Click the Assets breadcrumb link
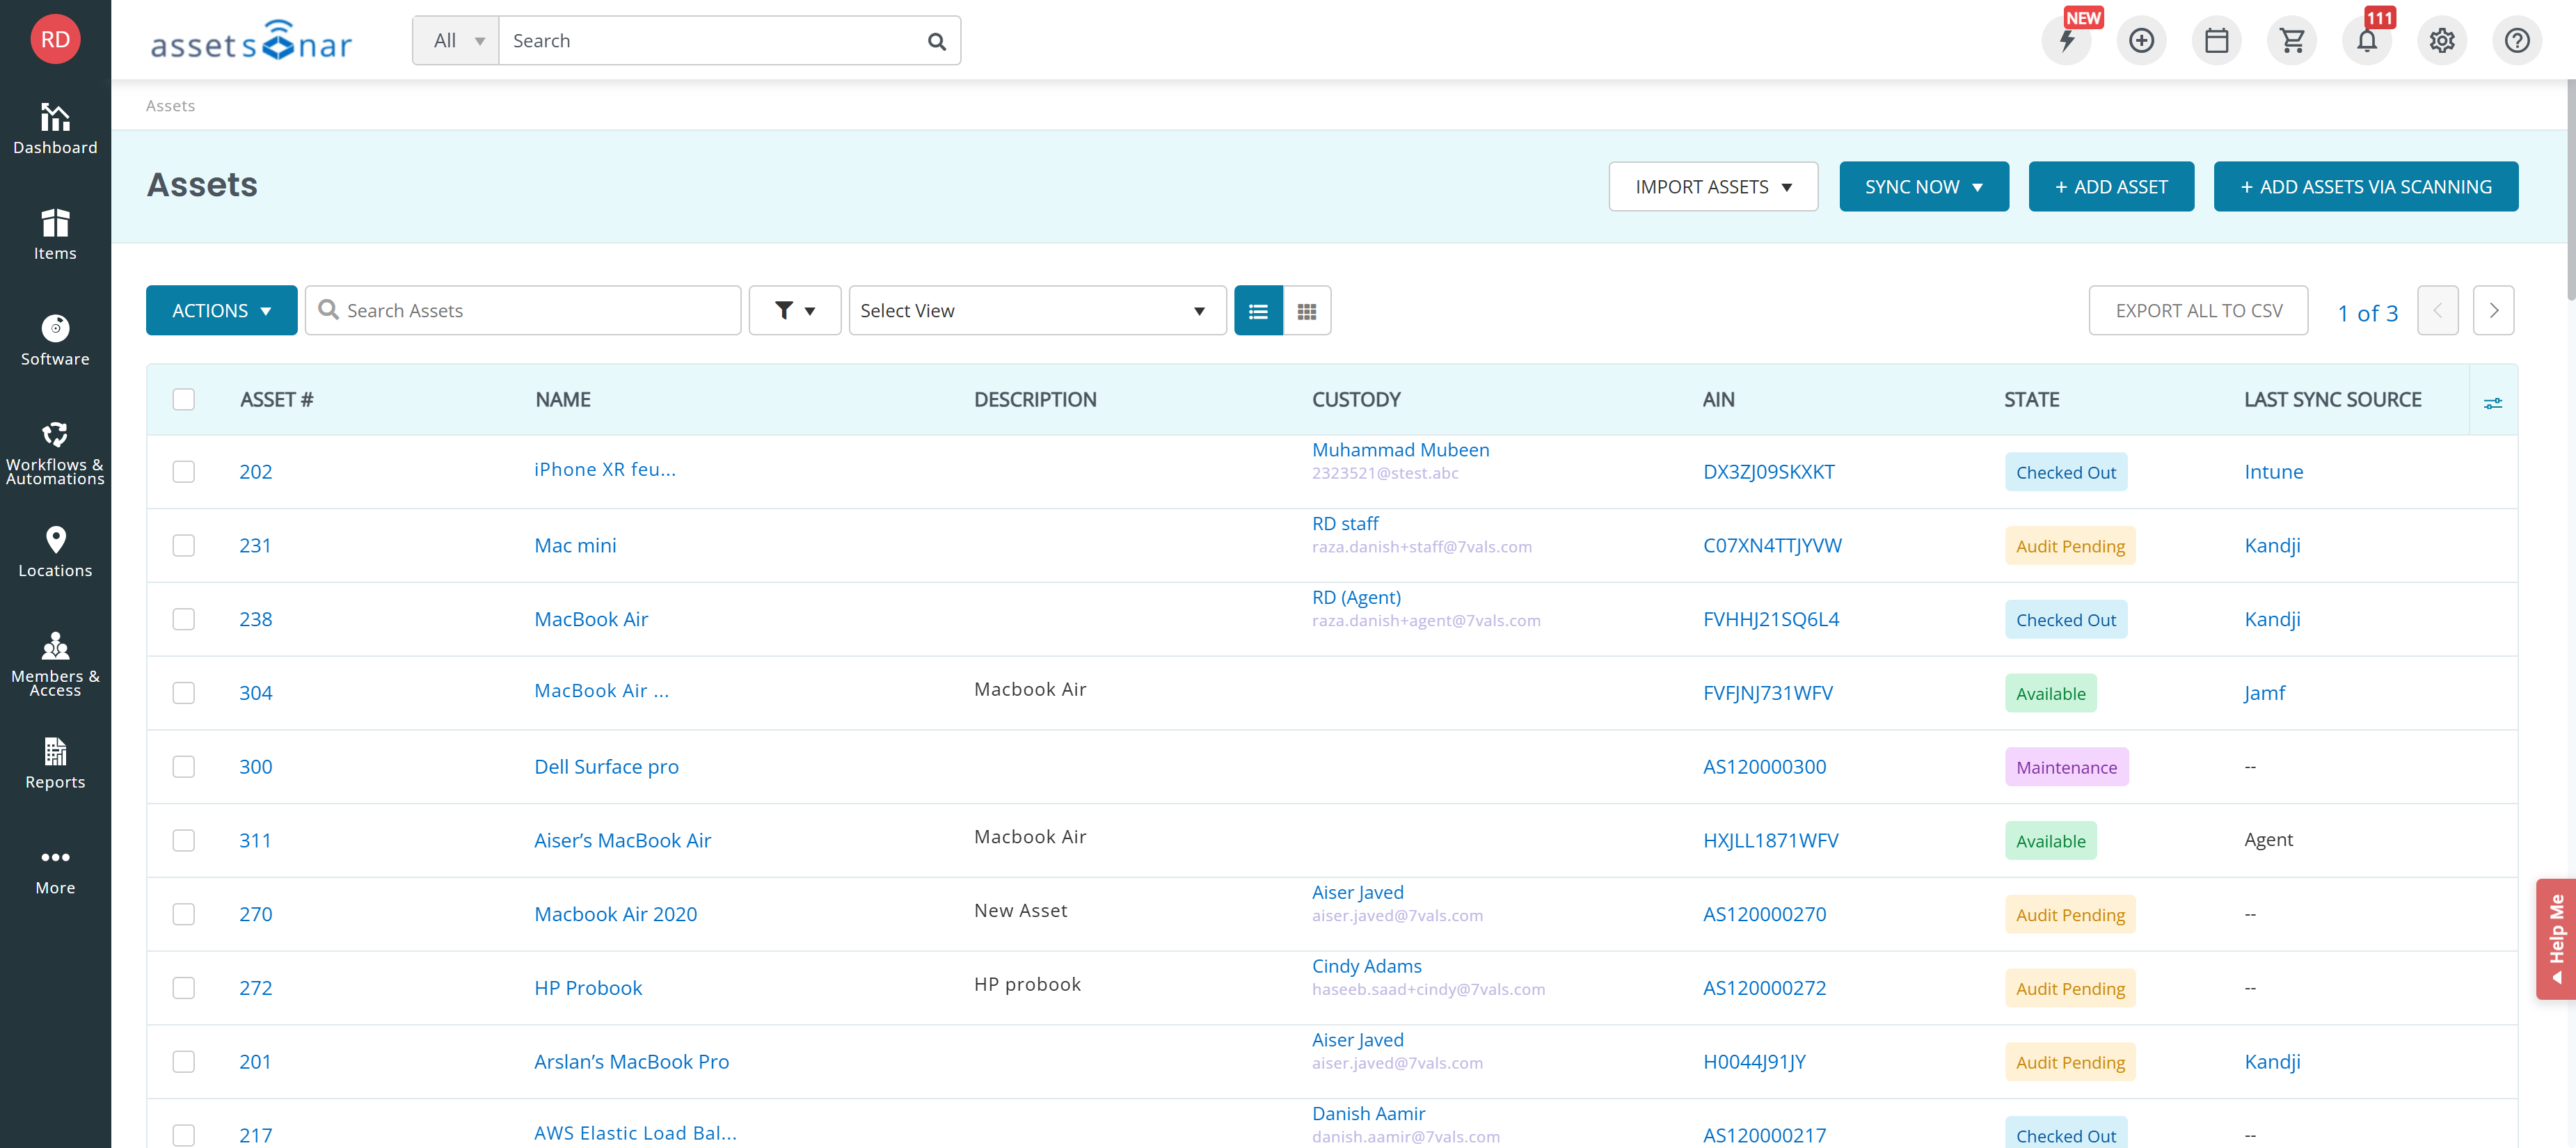This screenshot has height=1148, width=2576. (170, 105)
